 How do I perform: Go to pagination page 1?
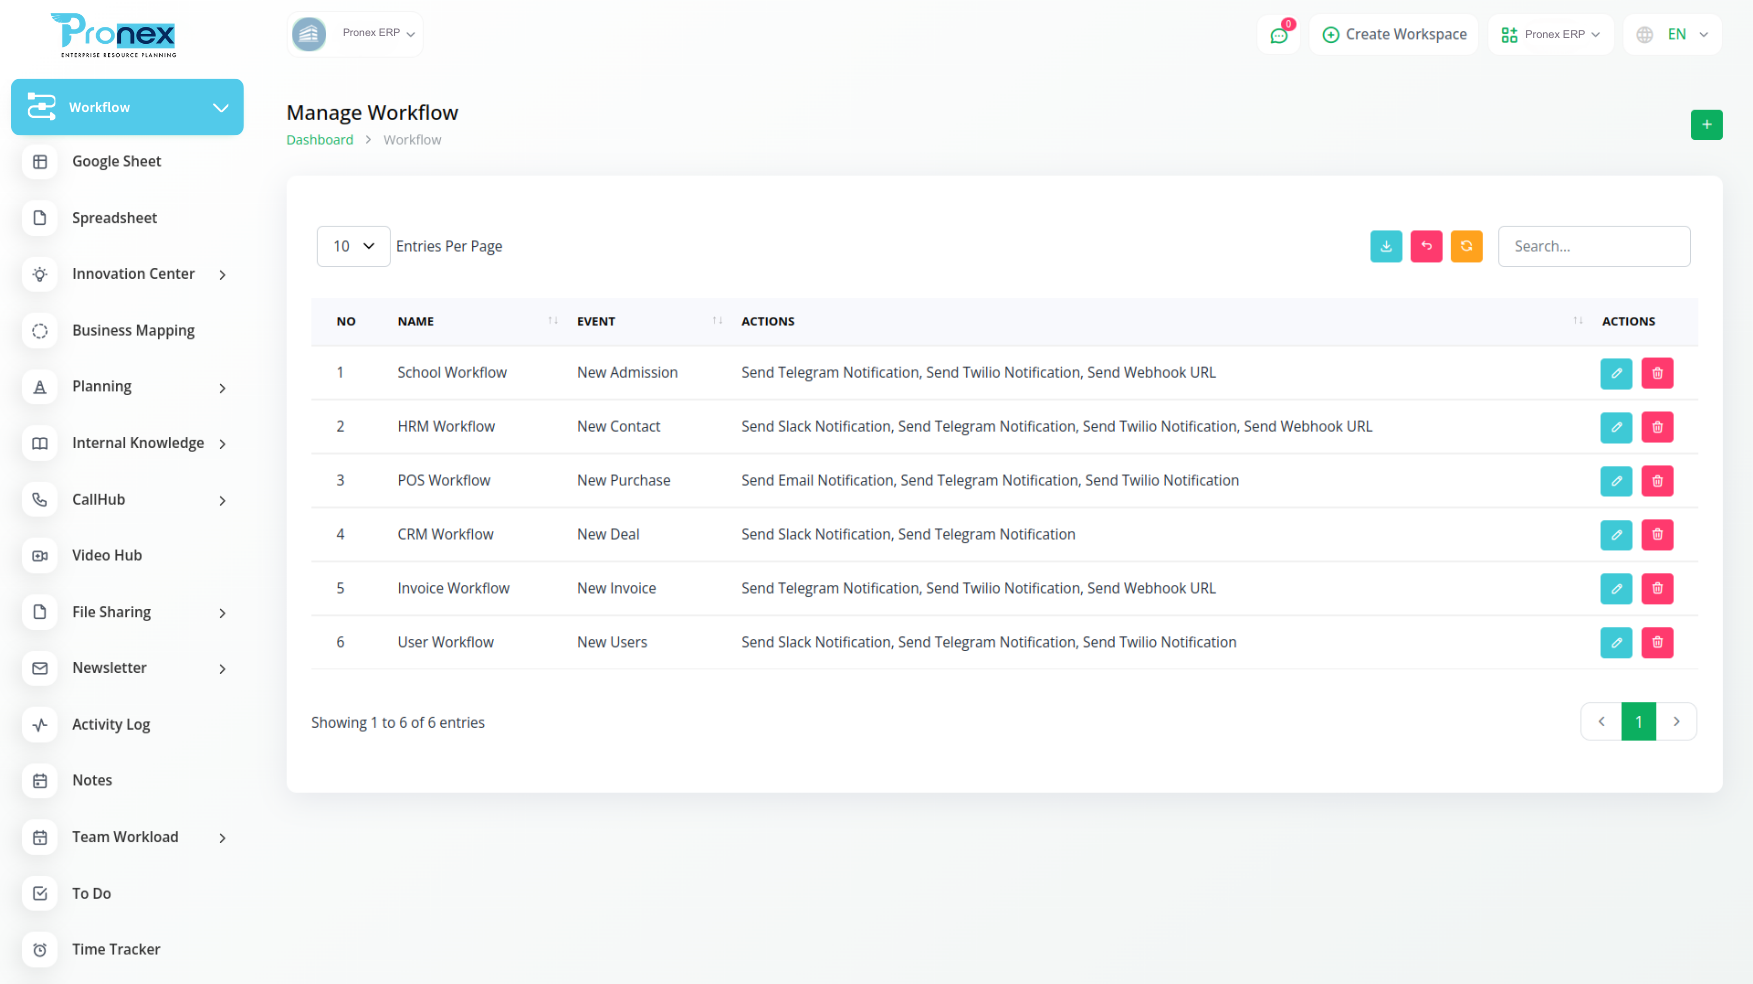(x=1638, y=722)
